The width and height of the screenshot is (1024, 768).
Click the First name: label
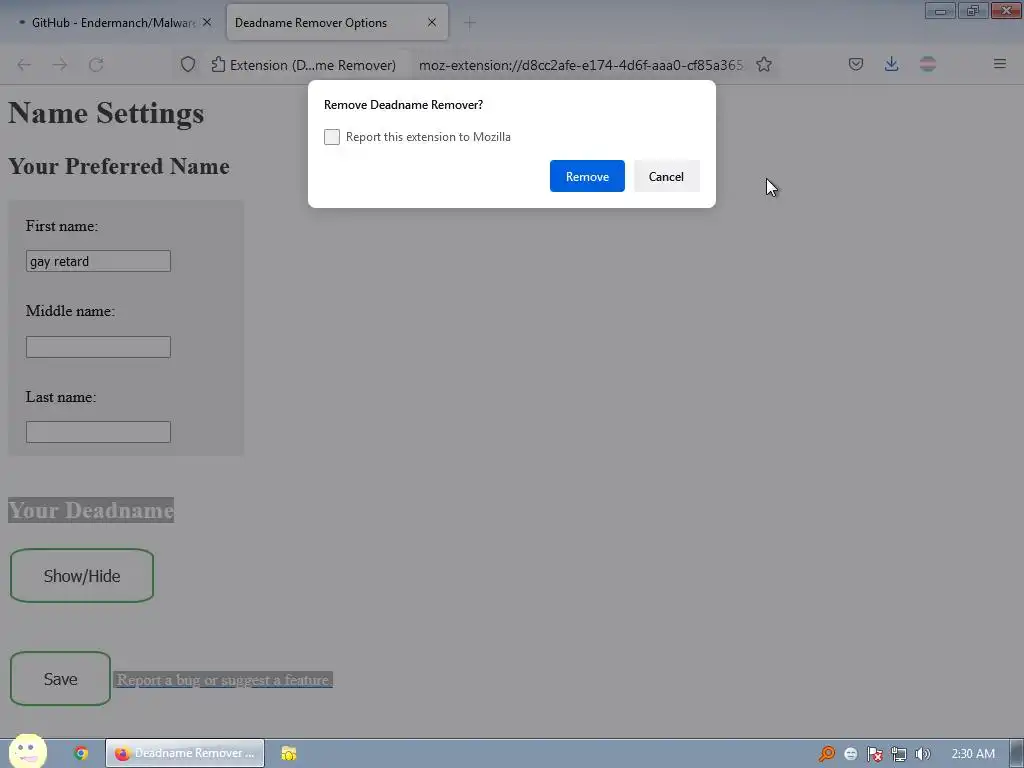(x=61, y=226)
